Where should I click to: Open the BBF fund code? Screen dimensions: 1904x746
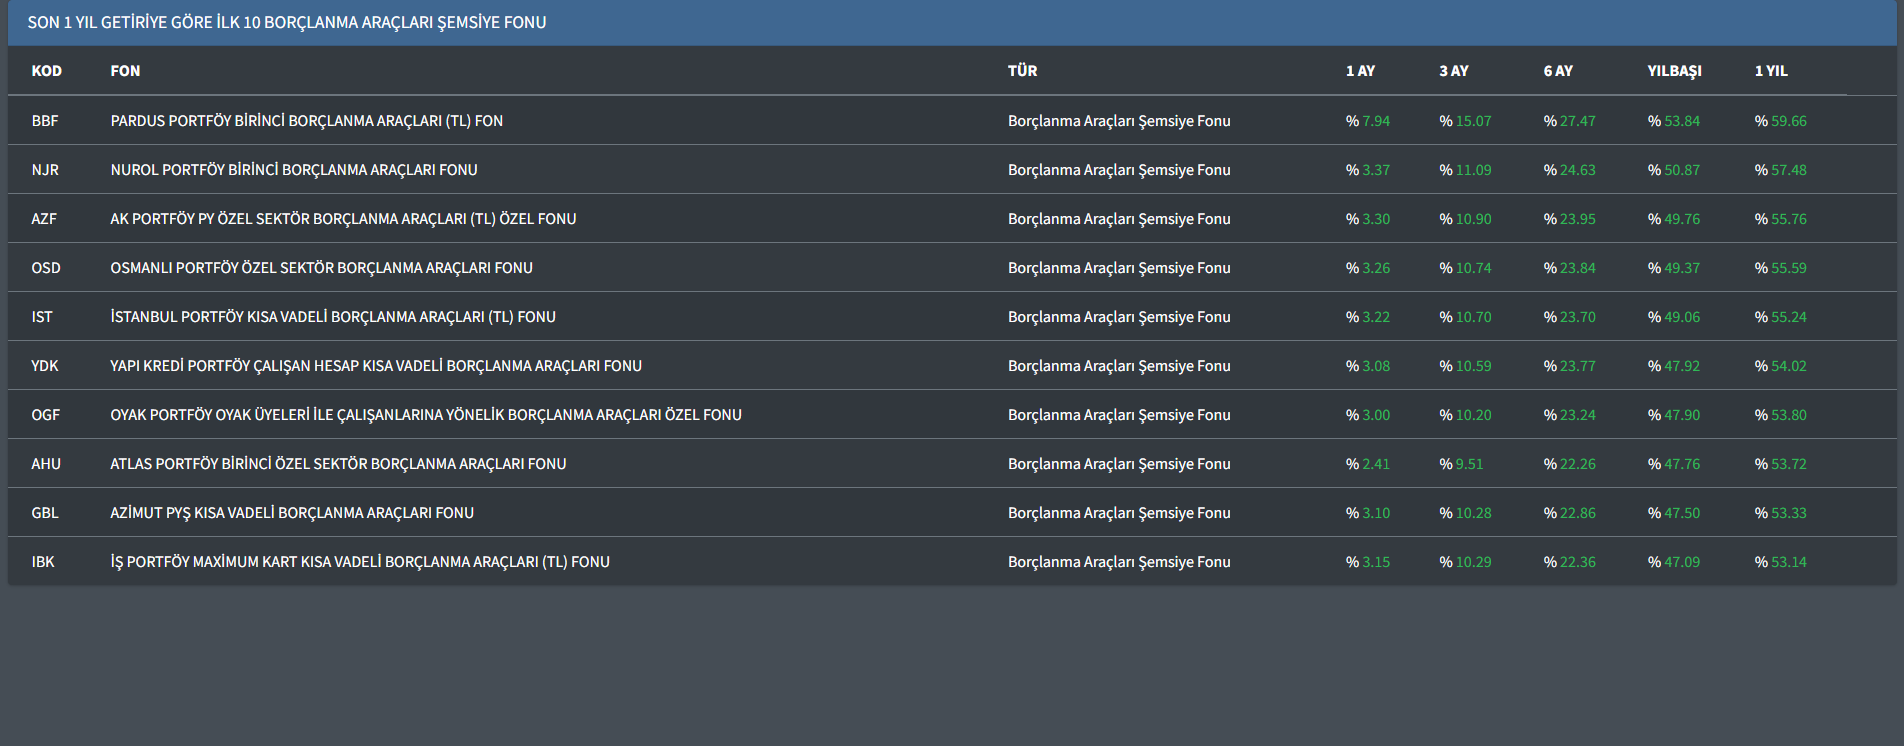point(45,121)
